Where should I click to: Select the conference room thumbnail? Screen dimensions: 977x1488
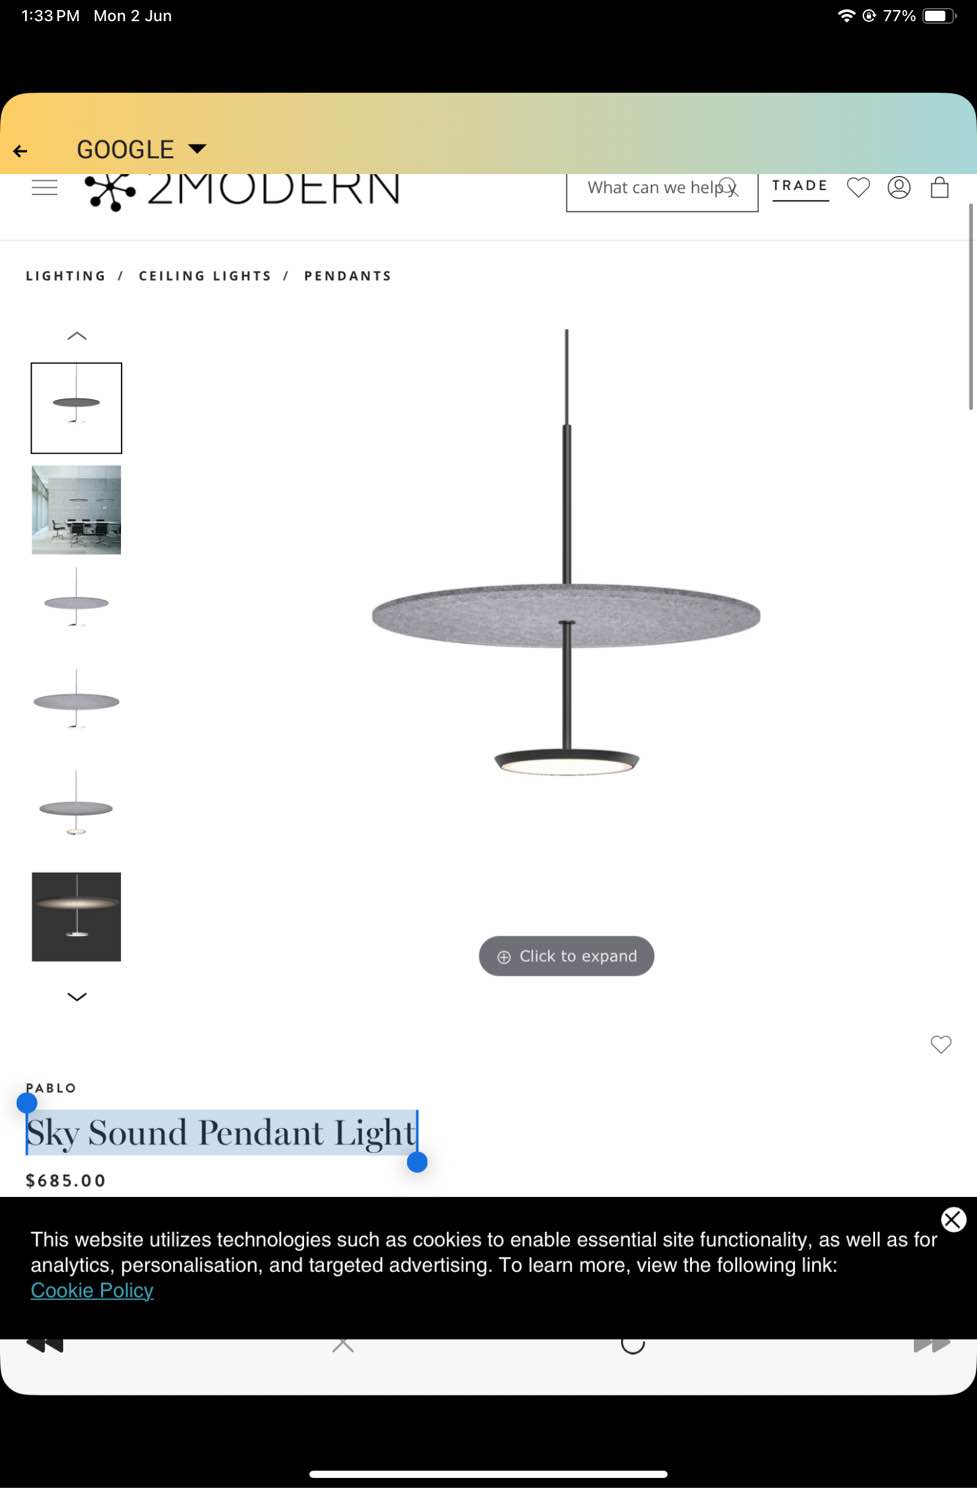click(x=76, y=510)
